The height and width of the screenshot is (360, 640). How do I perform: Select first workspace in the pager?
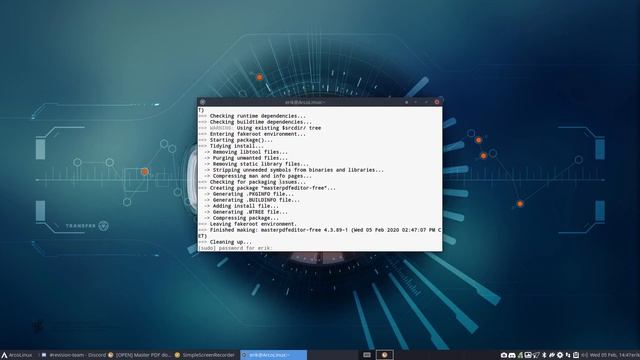(367, 355)
